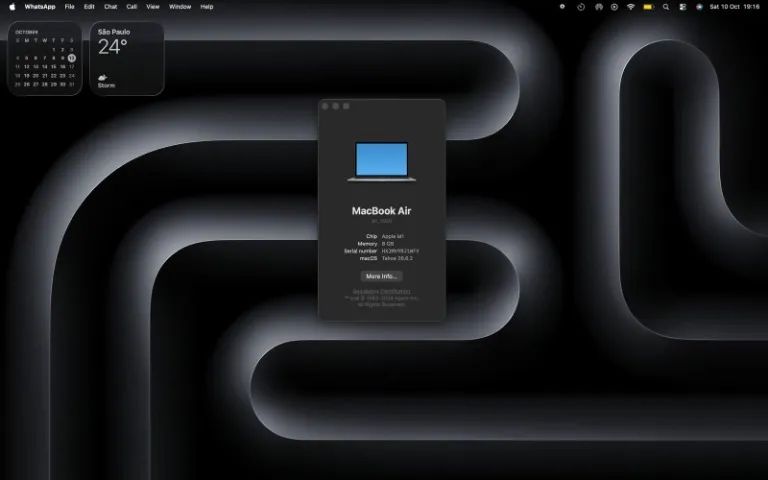Open the View menu

coord(153,7)
